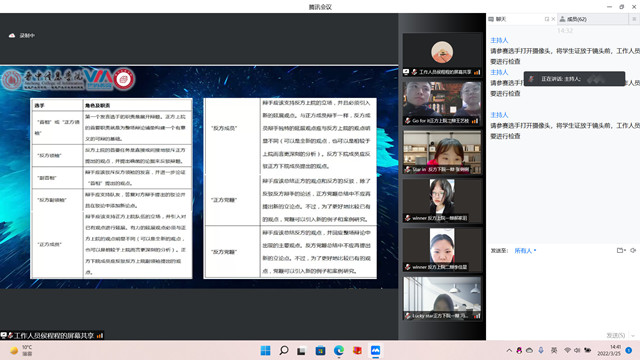Open Wi-Fi network settings in tray

pos(567,351)
